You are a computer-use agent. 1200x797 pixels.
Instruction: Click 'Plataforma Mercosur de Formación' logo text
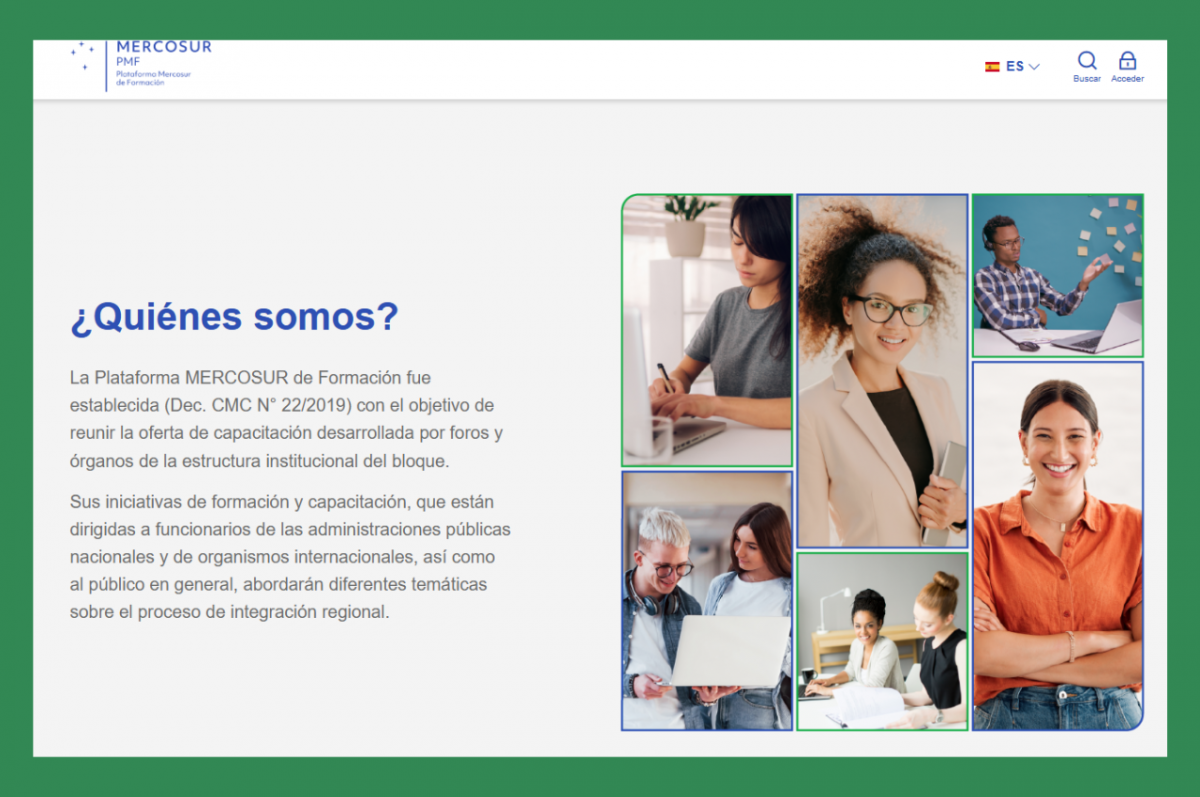pyautogui.click(x=152, y=79)
